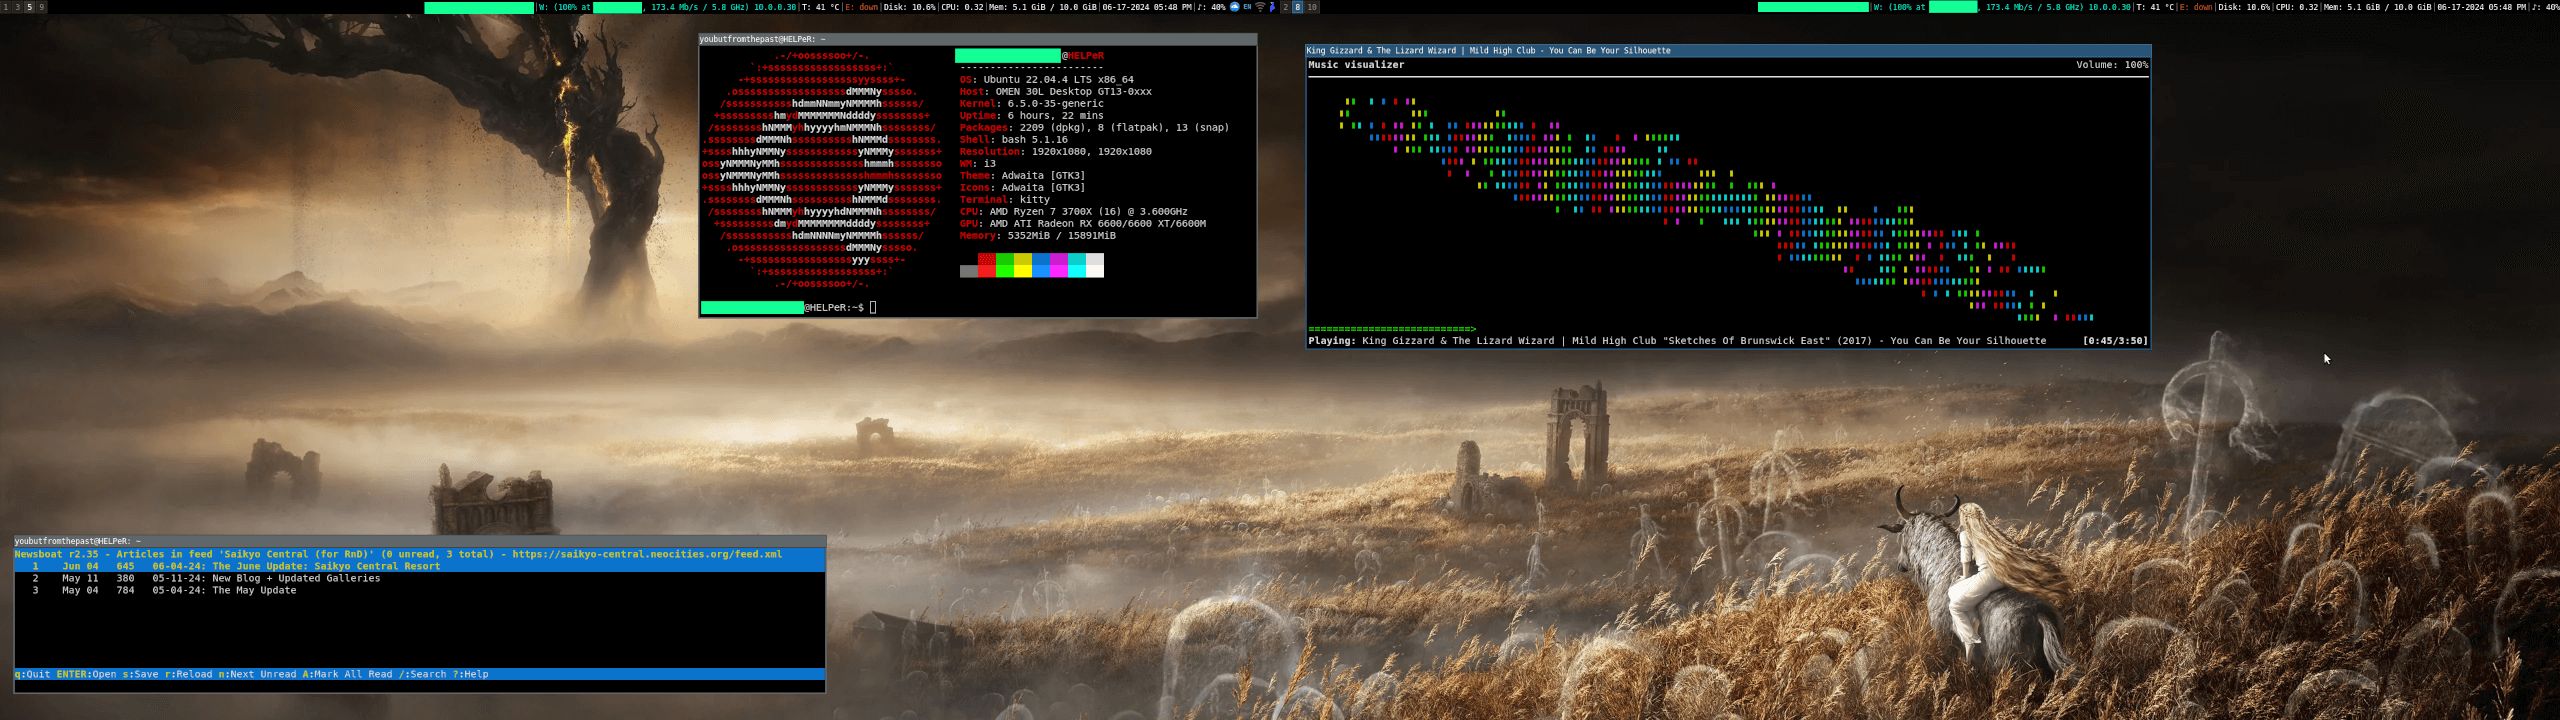Click the GPU: AMD ATI Radeon line

(x=1082, y=223)
